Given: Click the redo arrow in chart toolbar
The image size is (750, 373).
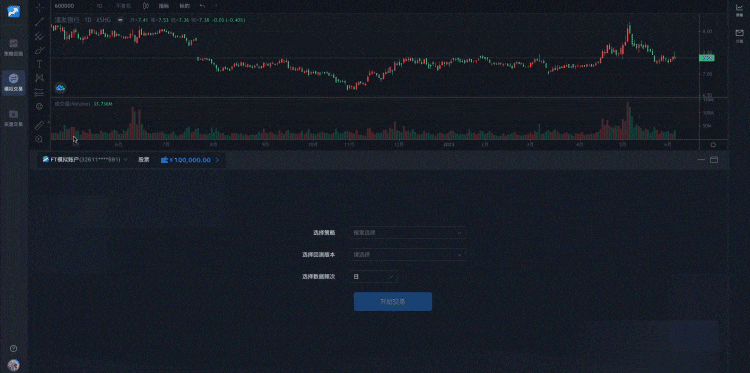Looking at the screenshot, I should pyautogui.click(x=214, y=6).
